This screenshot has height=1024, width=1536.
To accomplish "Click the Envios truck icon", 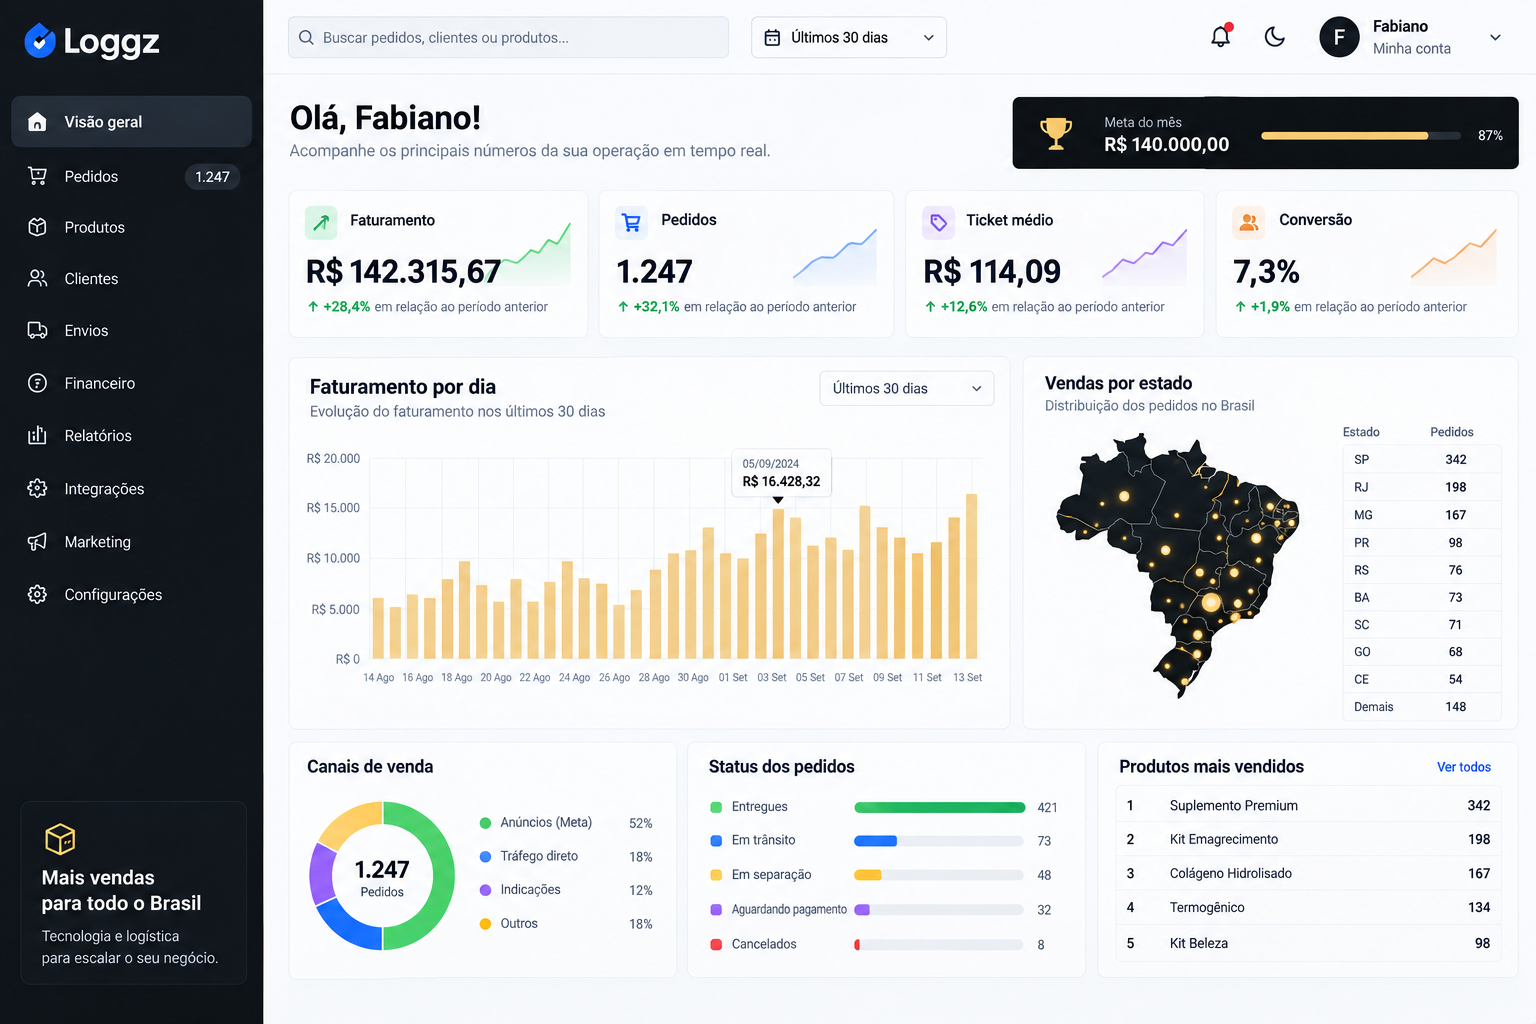I will coord(37,330).
